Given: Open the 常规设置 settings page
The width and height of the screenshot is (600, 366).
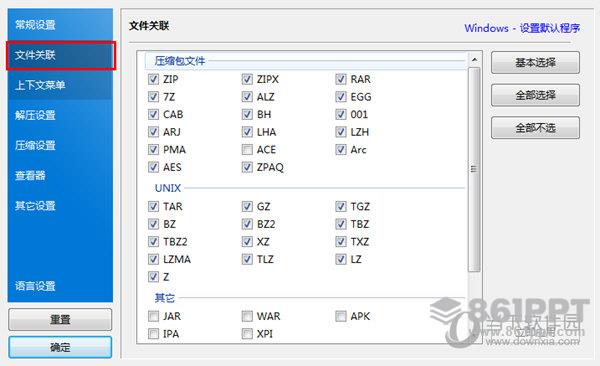Looking at the screenshot, I should pos(60,25).
